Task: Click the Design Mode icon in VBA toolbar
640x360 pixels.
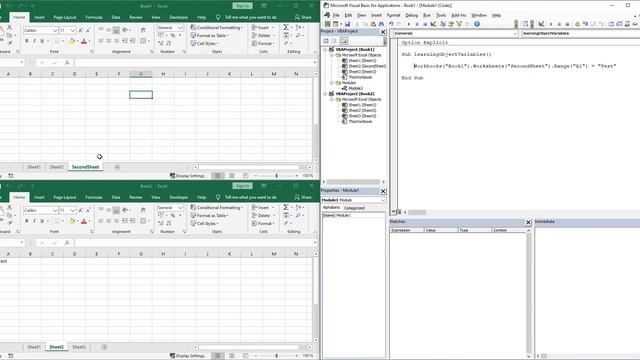Action: click(x=433, y=24)
